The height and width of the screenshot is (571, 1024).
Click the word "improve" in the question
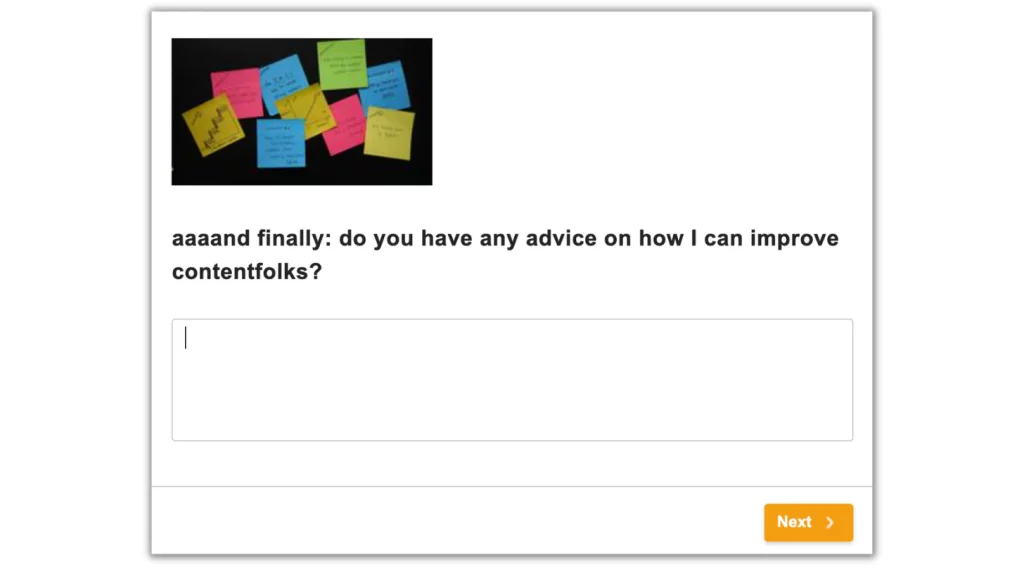[x=794, y=238]
